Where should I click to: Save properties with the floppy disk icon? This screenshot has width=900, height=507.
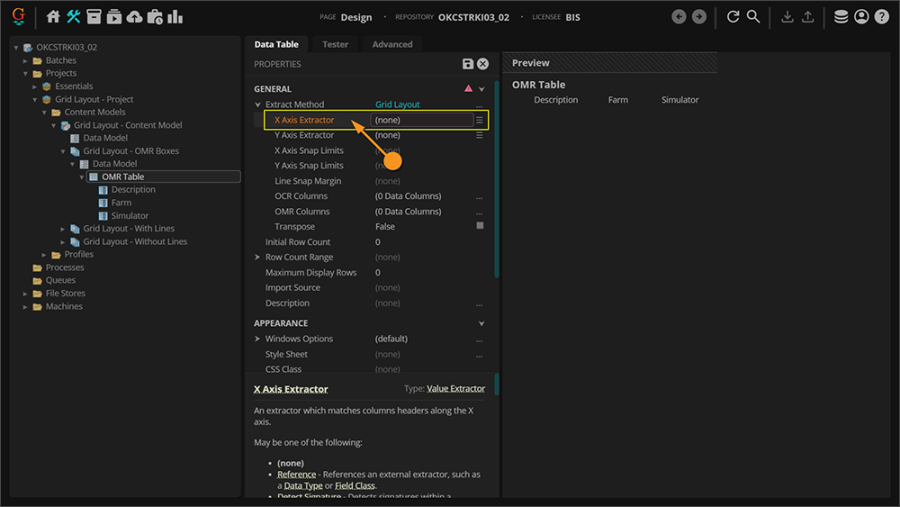click(x=467, y=64)
